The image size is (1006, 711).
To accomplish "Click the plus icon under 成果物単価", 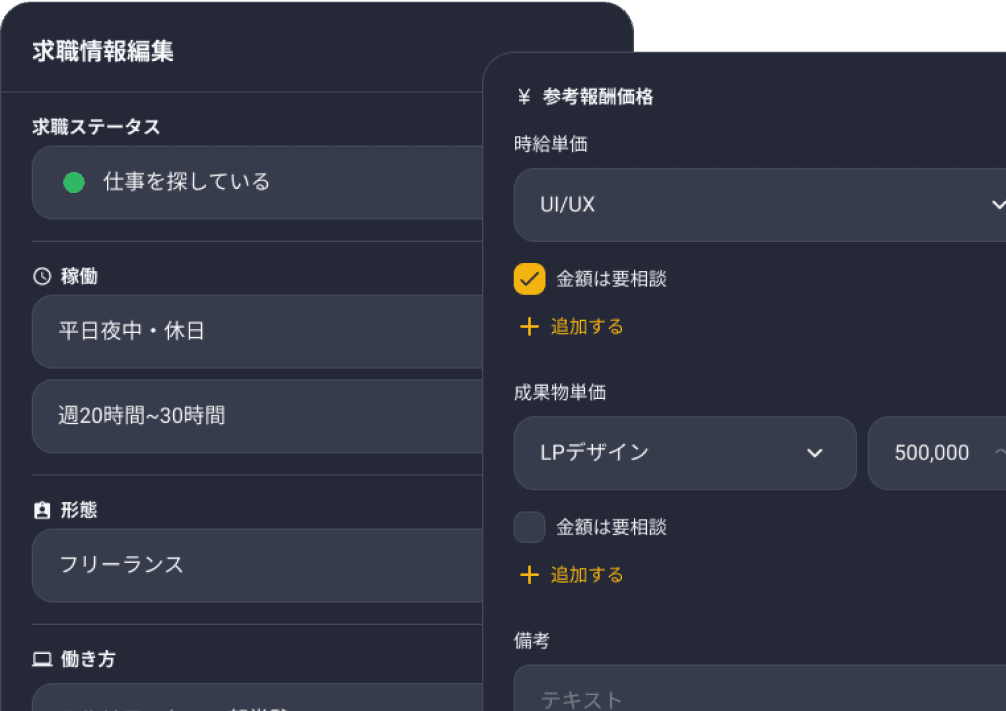I will click(528, 574).
